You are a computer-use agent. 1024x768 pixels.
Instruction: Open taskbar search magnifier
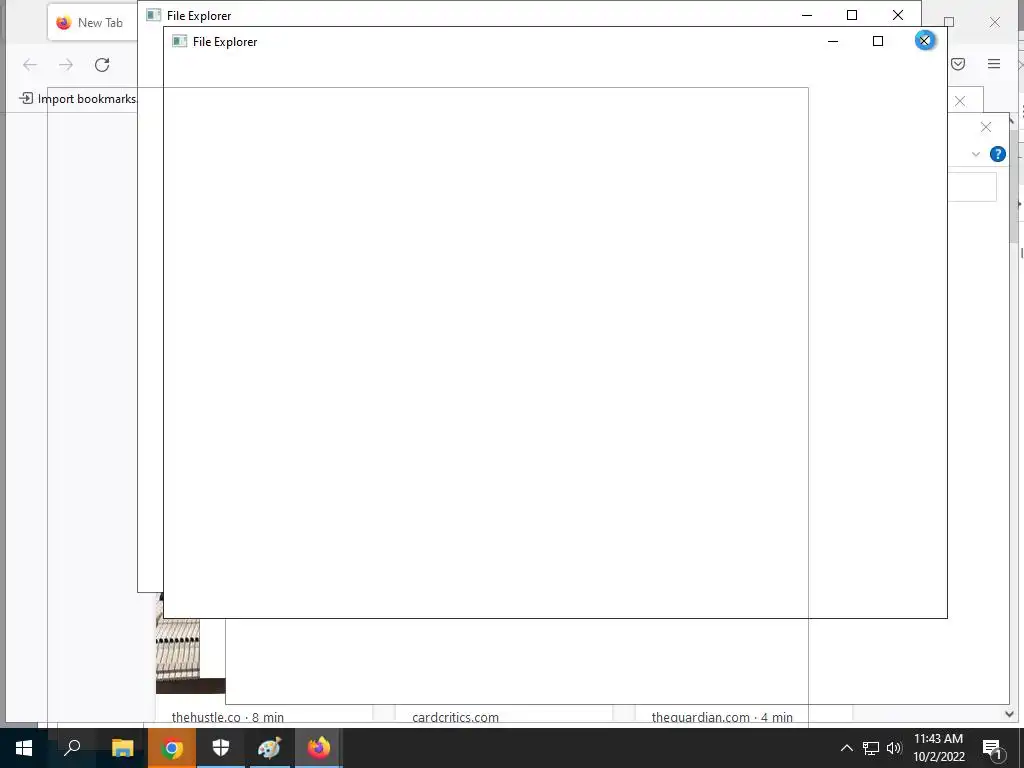pyautogui.click(x=72, y=748)
